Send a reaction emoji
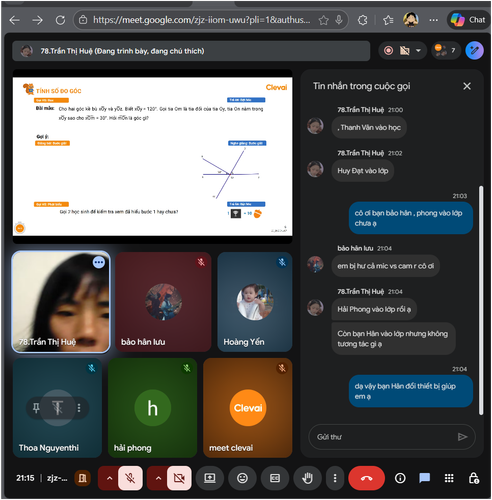Screen dimensions: 492x500 point(242,478)
